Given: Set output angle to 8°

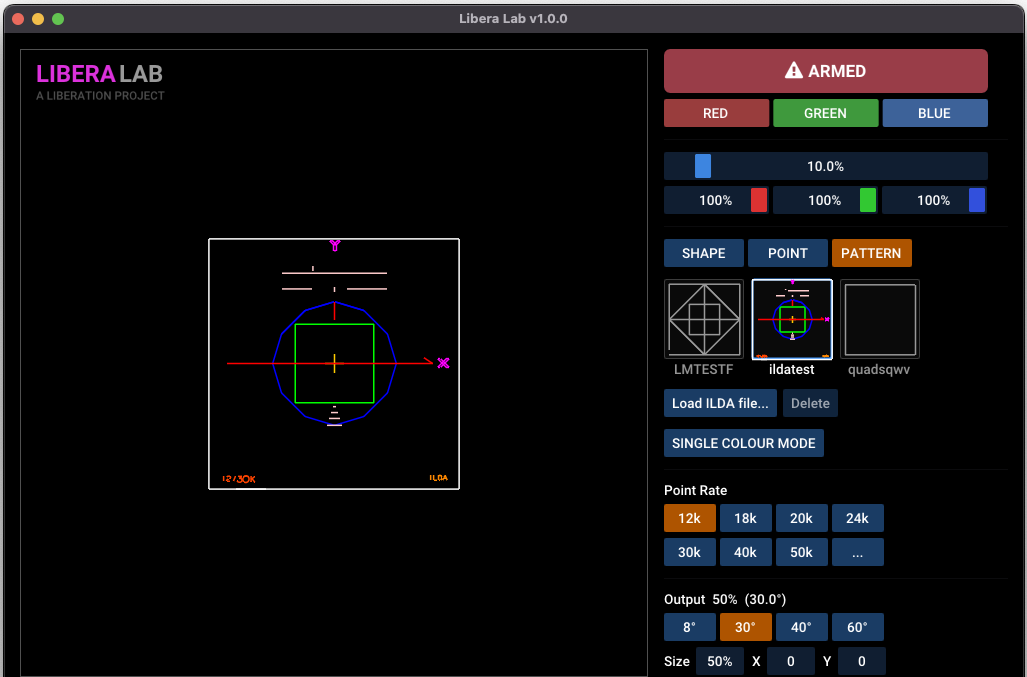Looking at the screenshot, I should coord(690,627).
